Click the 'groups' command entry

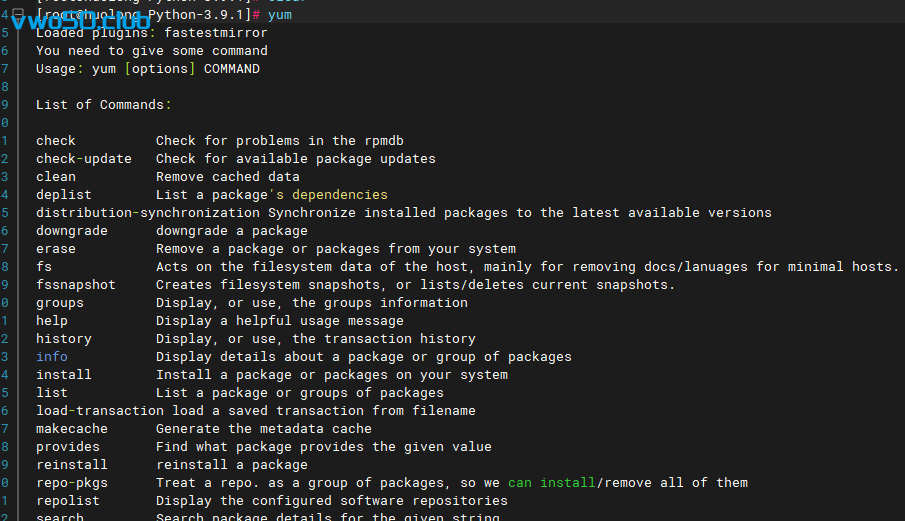59,303
